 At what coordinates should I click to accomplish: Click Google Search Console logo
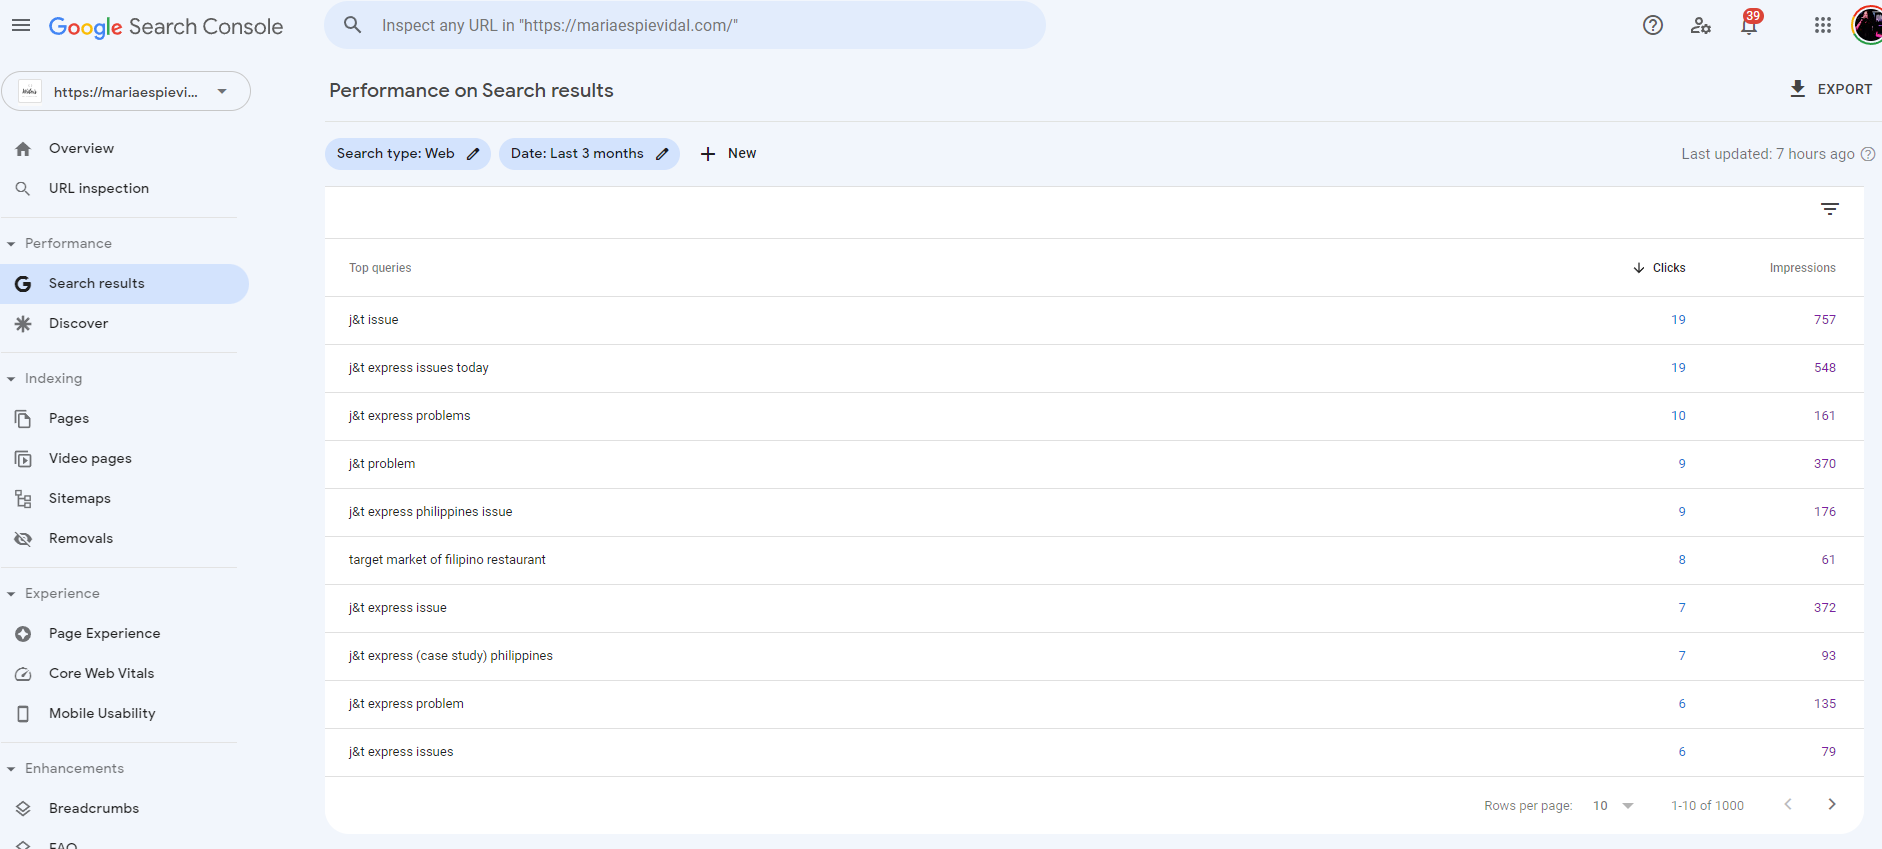click(166, 27)
